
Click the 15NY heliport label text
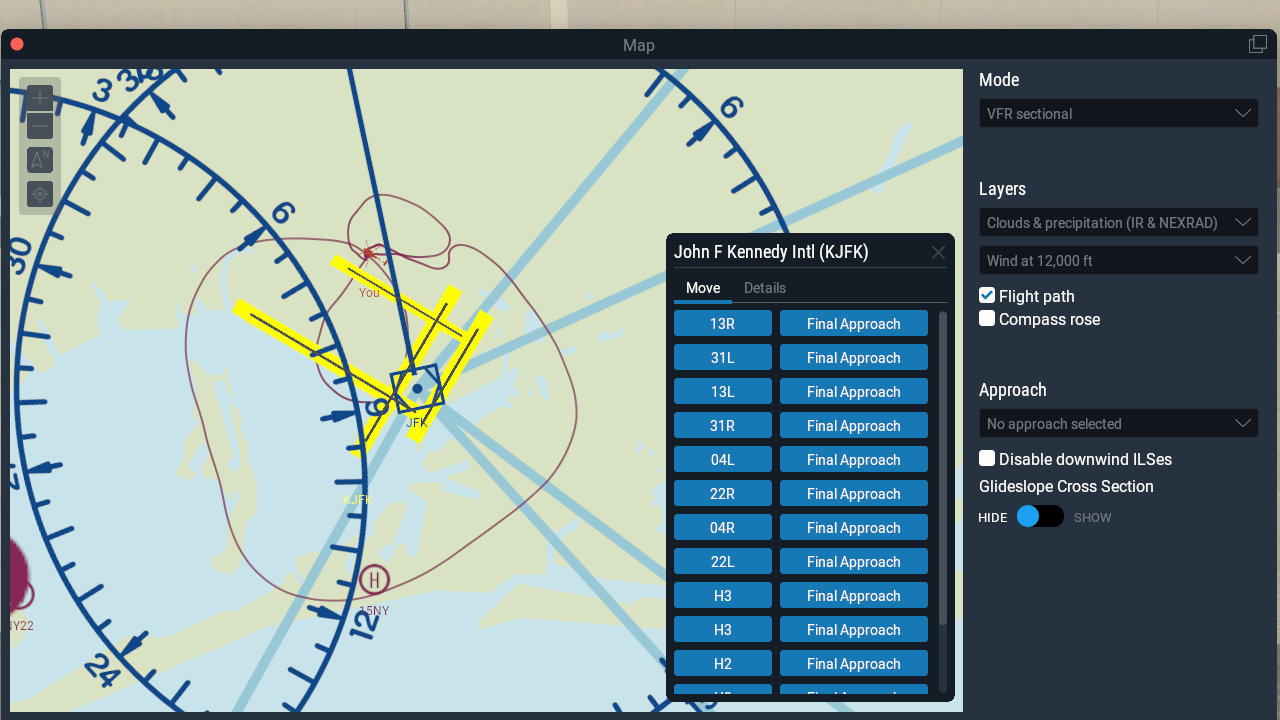click(374, 610)
